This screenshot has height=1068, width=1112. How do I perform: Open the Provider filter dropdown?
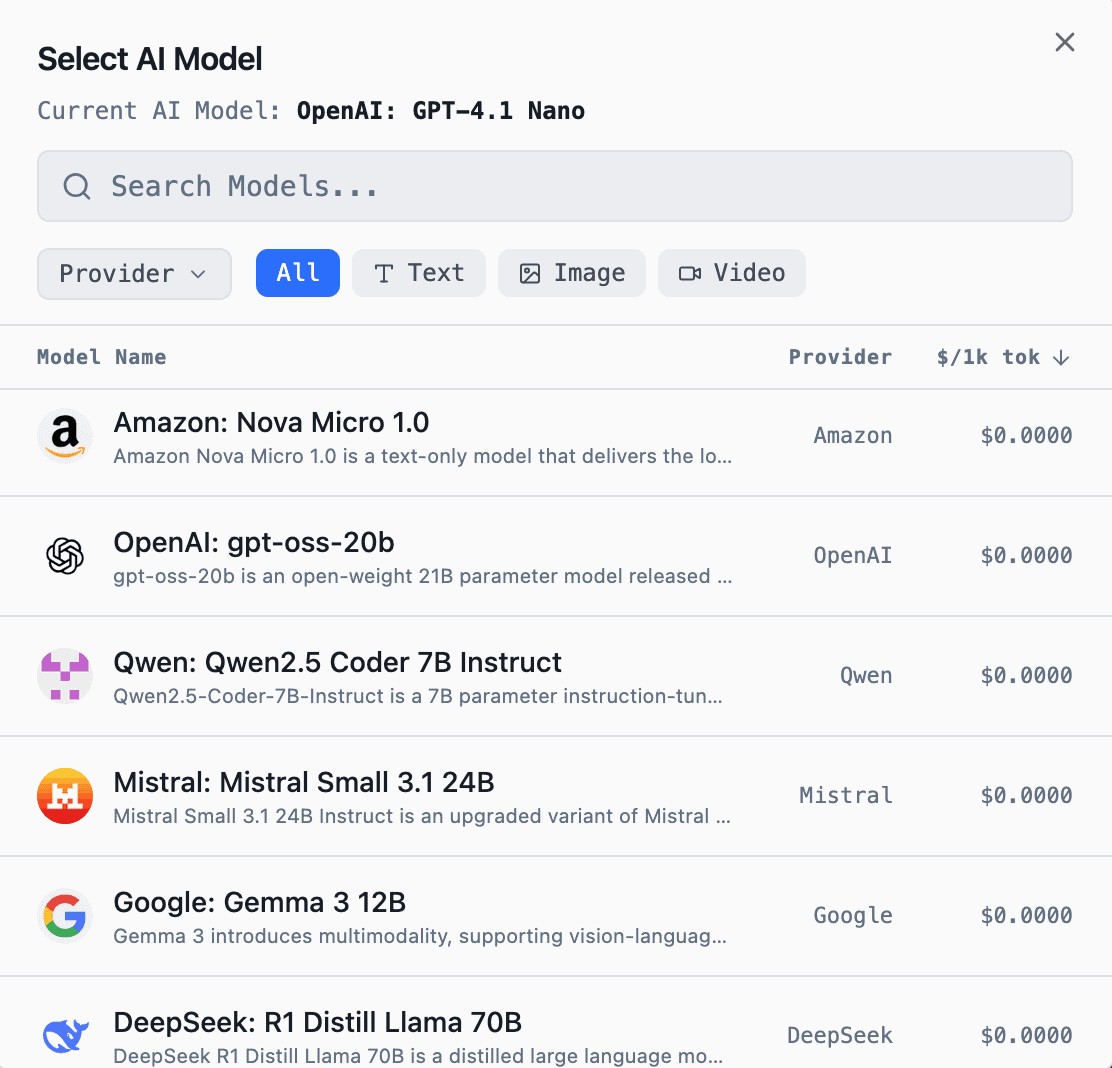coord(134,274)
